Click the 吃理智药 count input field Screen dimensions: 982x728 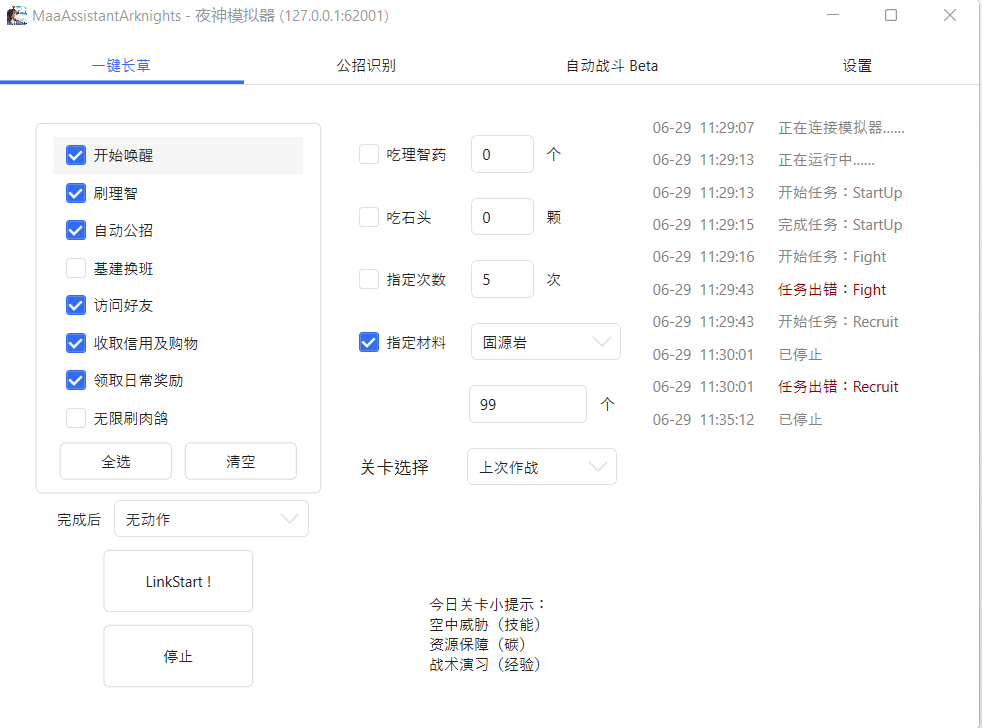502,154
